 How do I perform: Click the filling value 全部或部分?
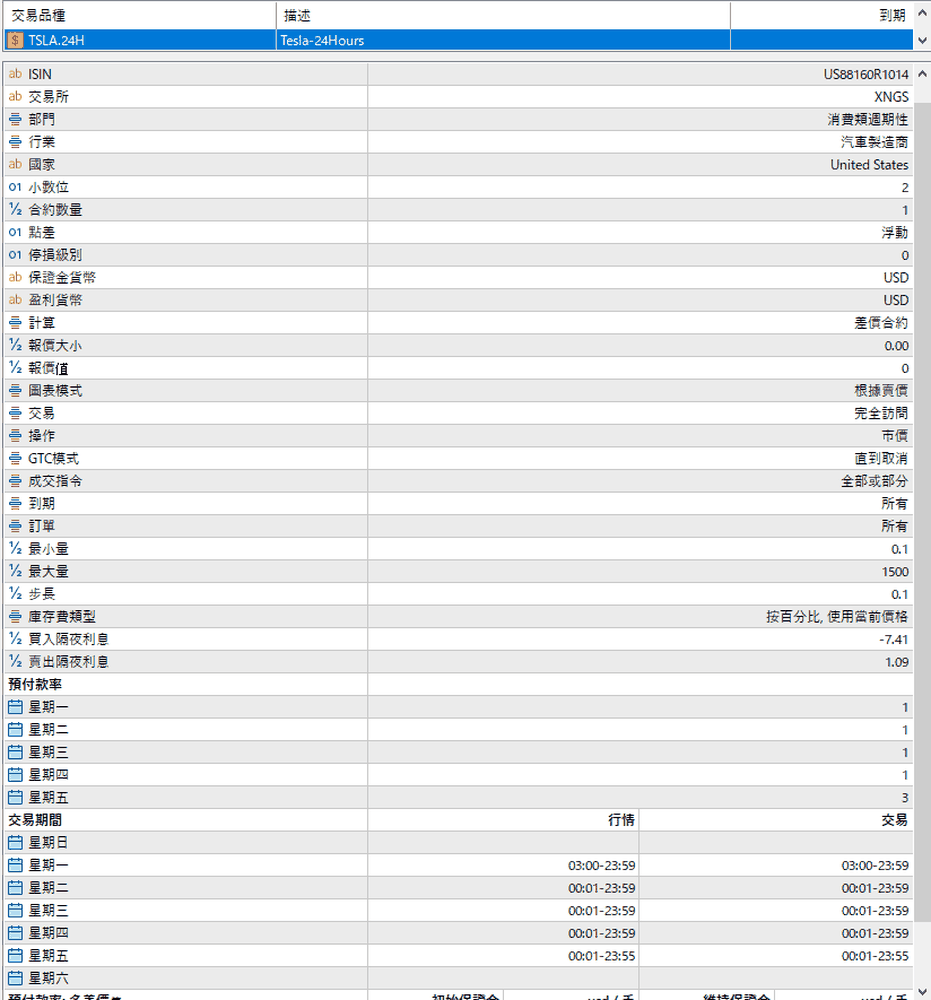[x=874, y=481]
